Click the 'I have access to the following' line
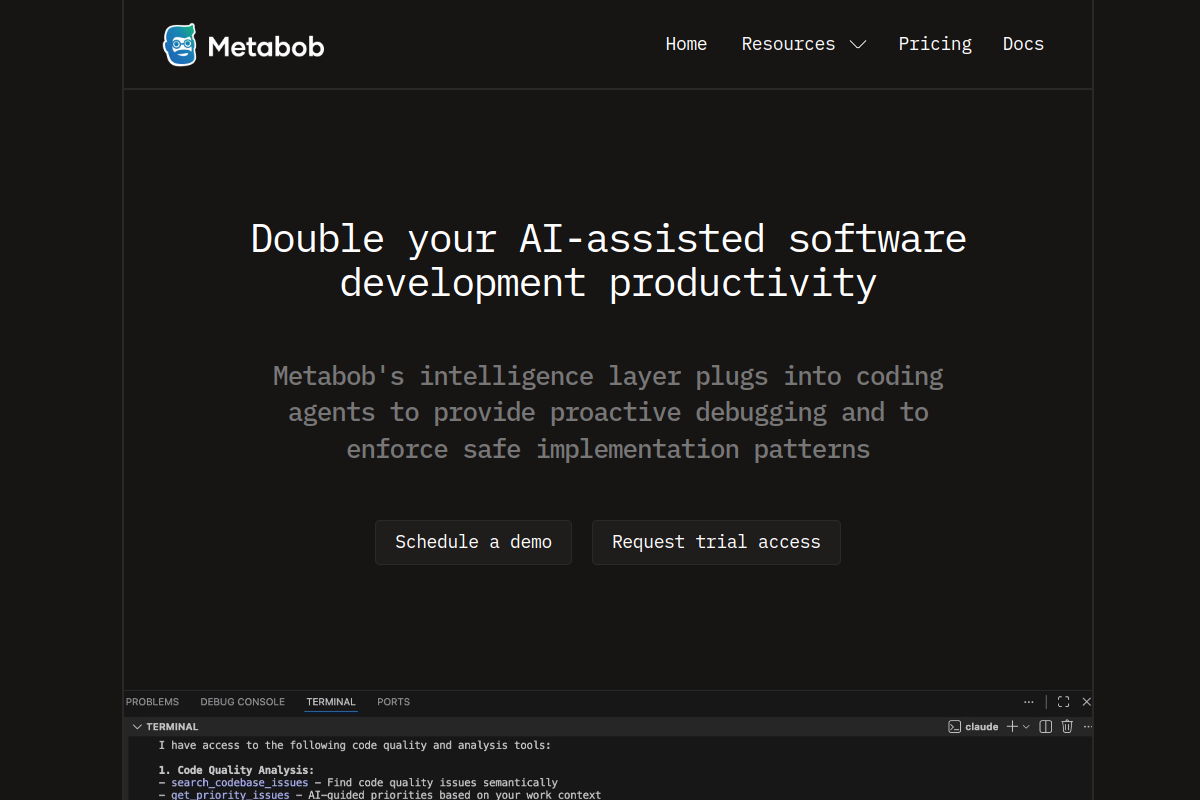Viewport: 1200px width, 800px height. [354, 745]
